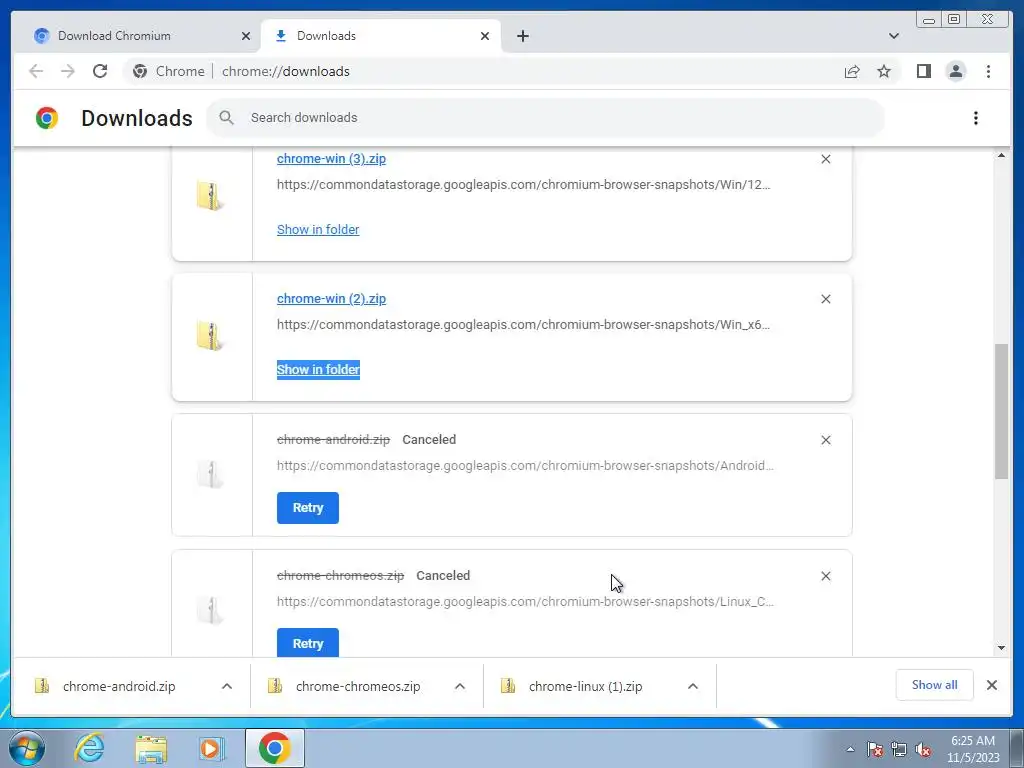Bookmark this page with the star icon

[884, 71]
